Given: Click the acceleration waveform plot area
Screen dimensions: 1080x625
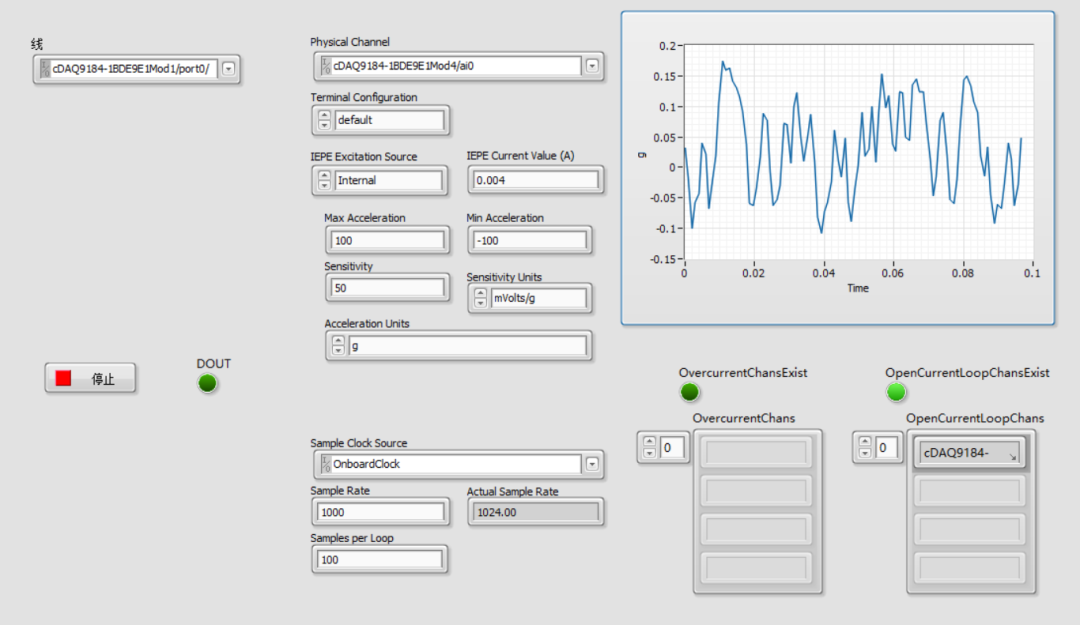Looking at the screenshot, I should tap(859, 152).
